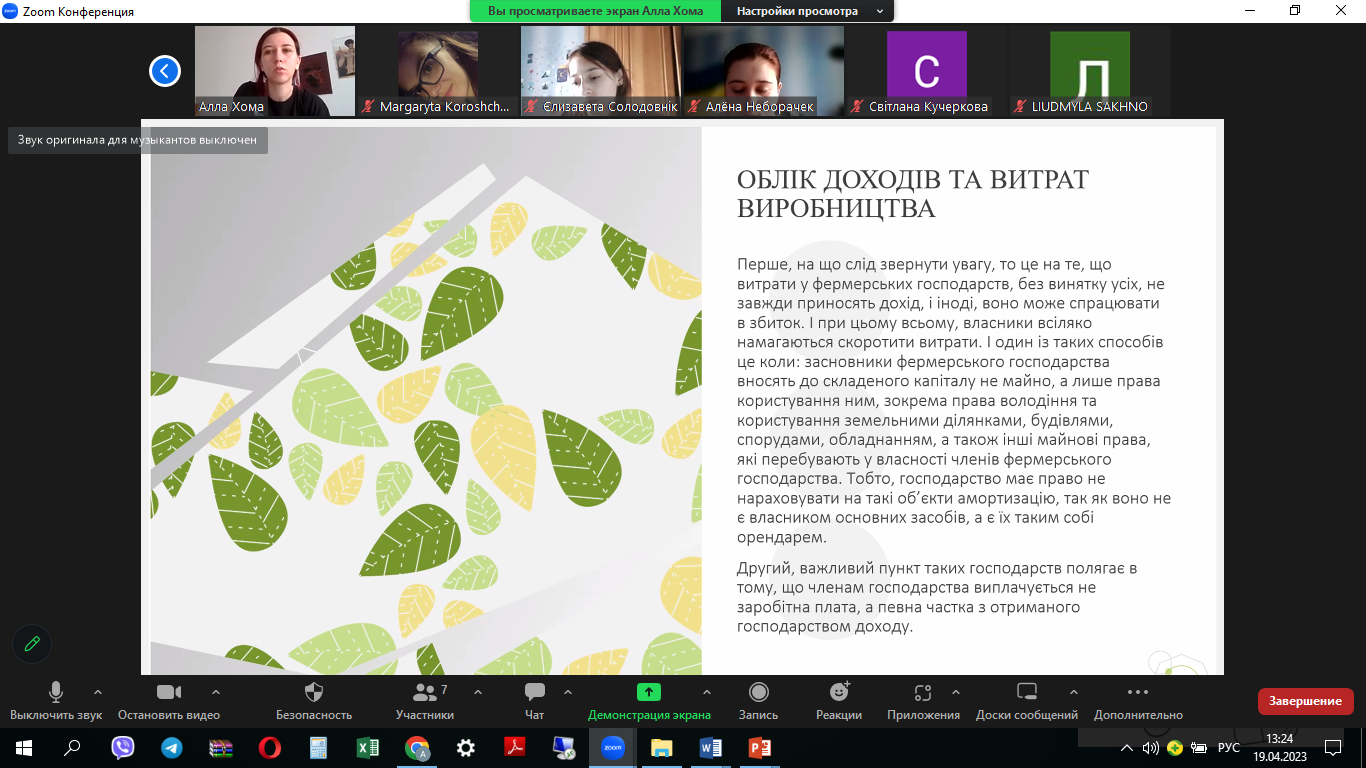This screenshot has width=1366, height=768.
Task: Select Алла Хома video thumbnail
Action: [275, 71]
